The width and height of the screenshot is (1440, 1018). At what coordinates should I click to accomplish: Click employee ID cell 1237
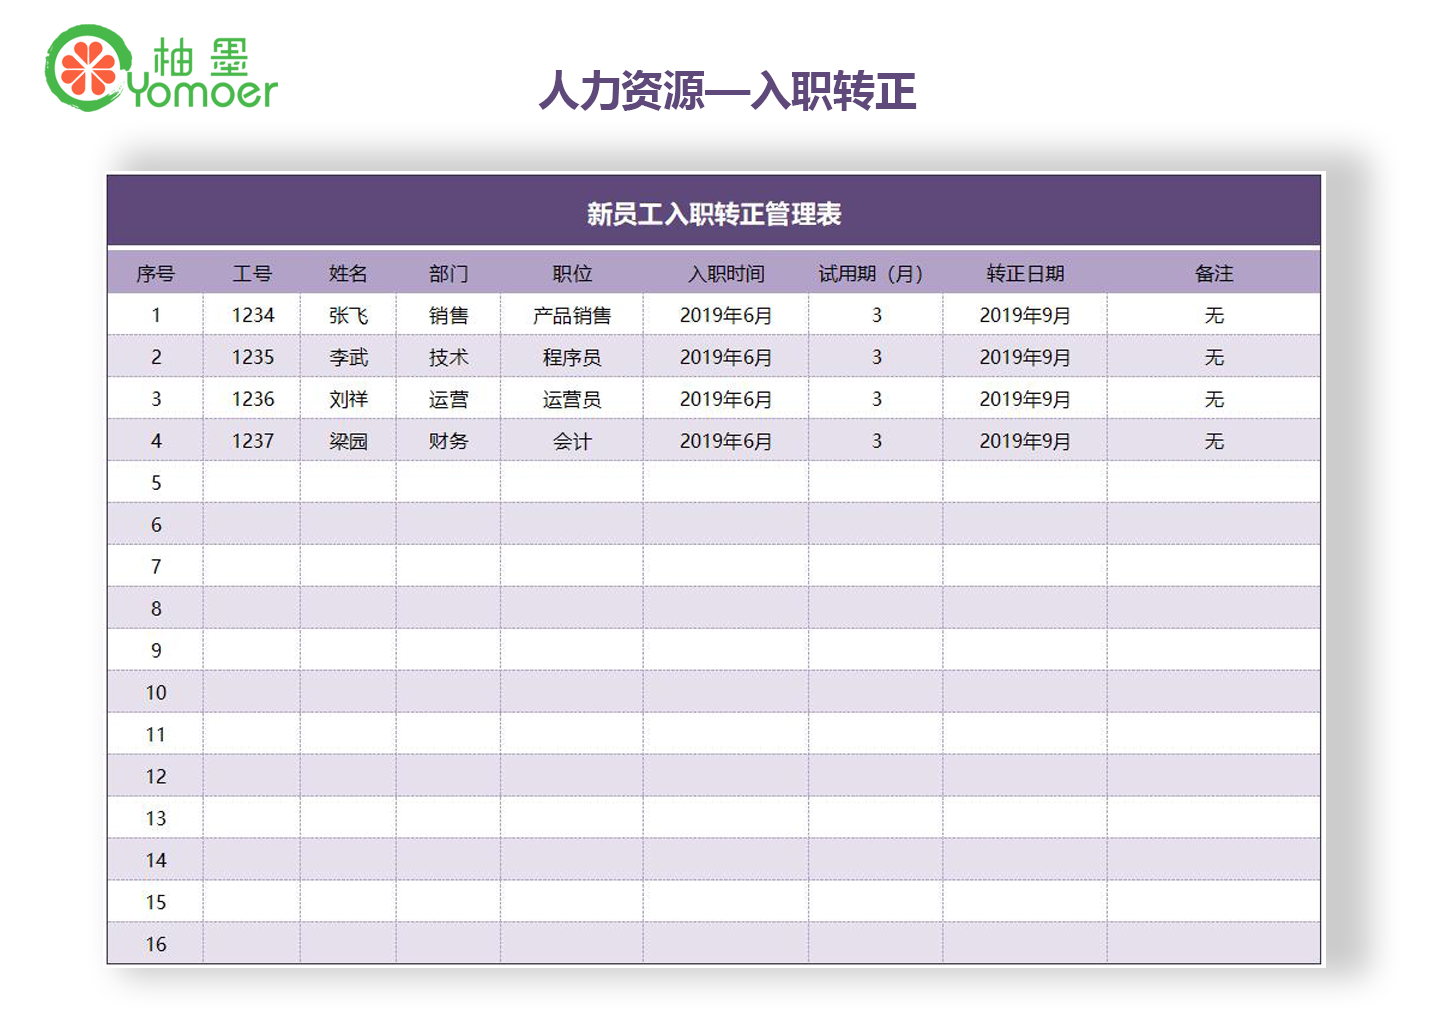253,441
